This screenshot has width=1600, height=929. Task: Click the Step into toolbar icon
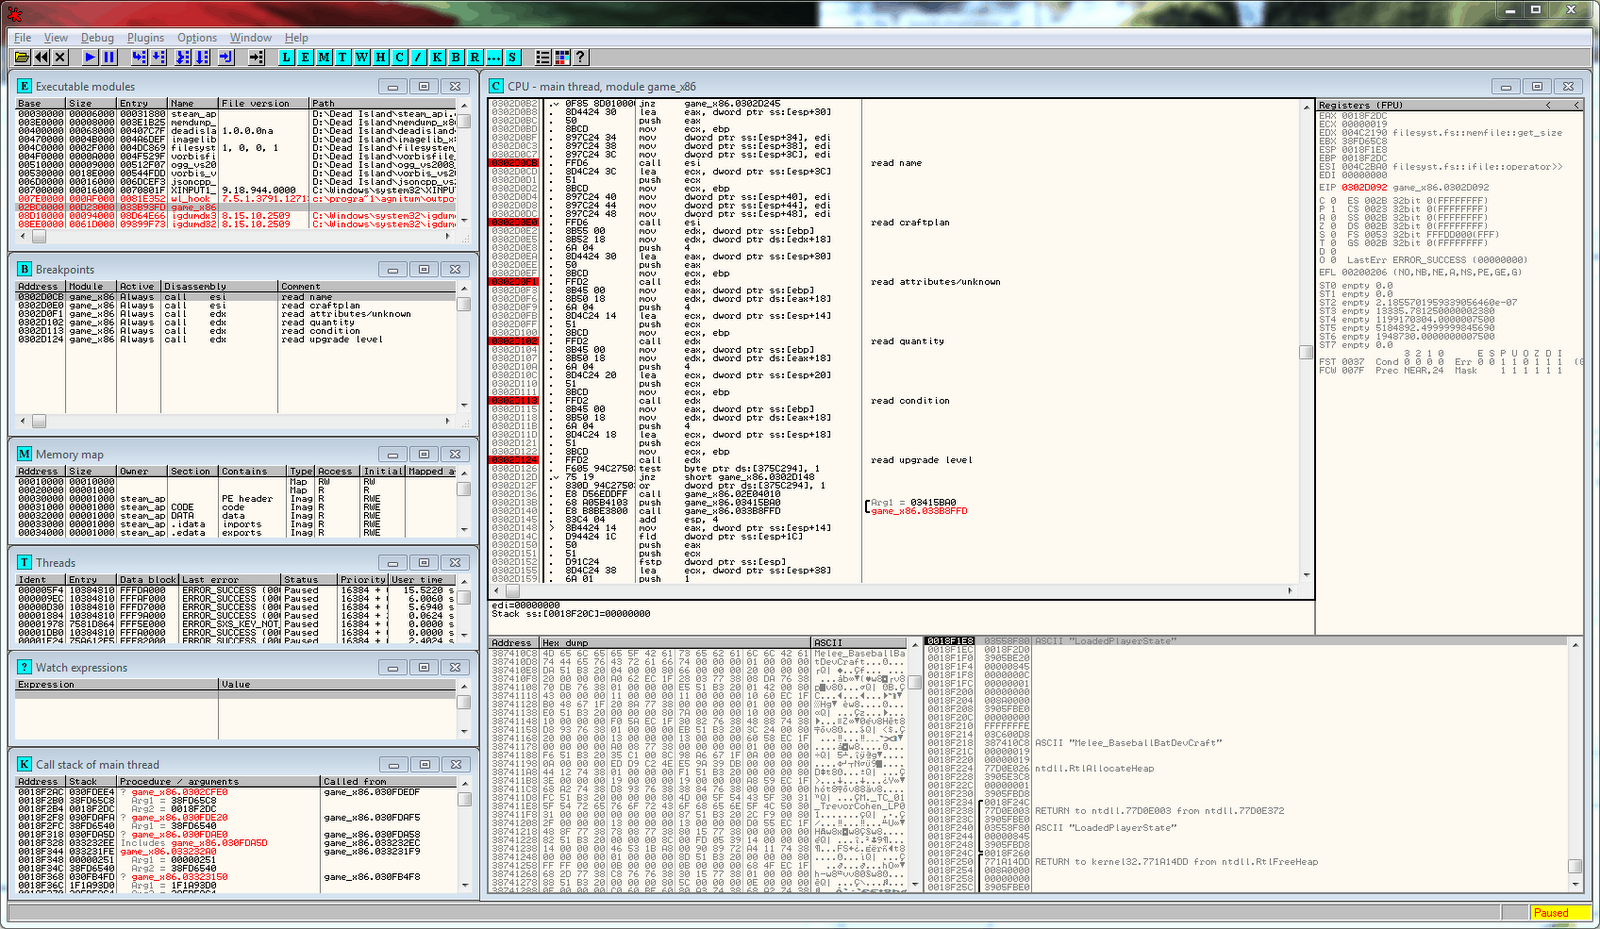coord(139,58)
